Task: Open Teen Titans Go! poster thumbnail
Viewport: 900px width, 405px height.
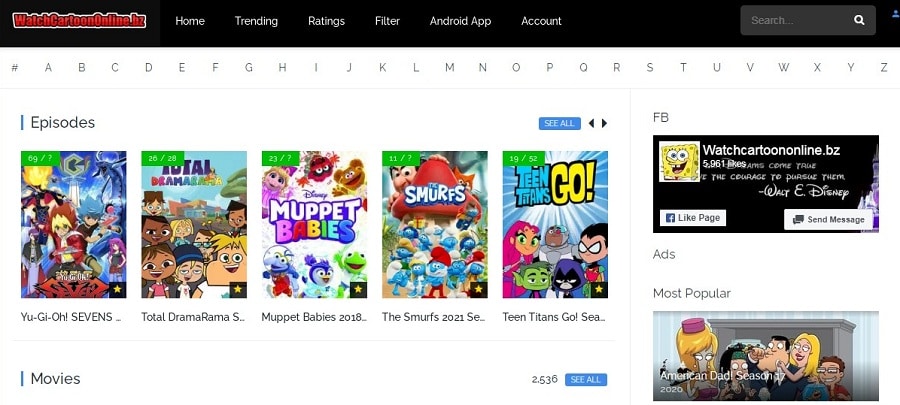Action: pos(555,224)
